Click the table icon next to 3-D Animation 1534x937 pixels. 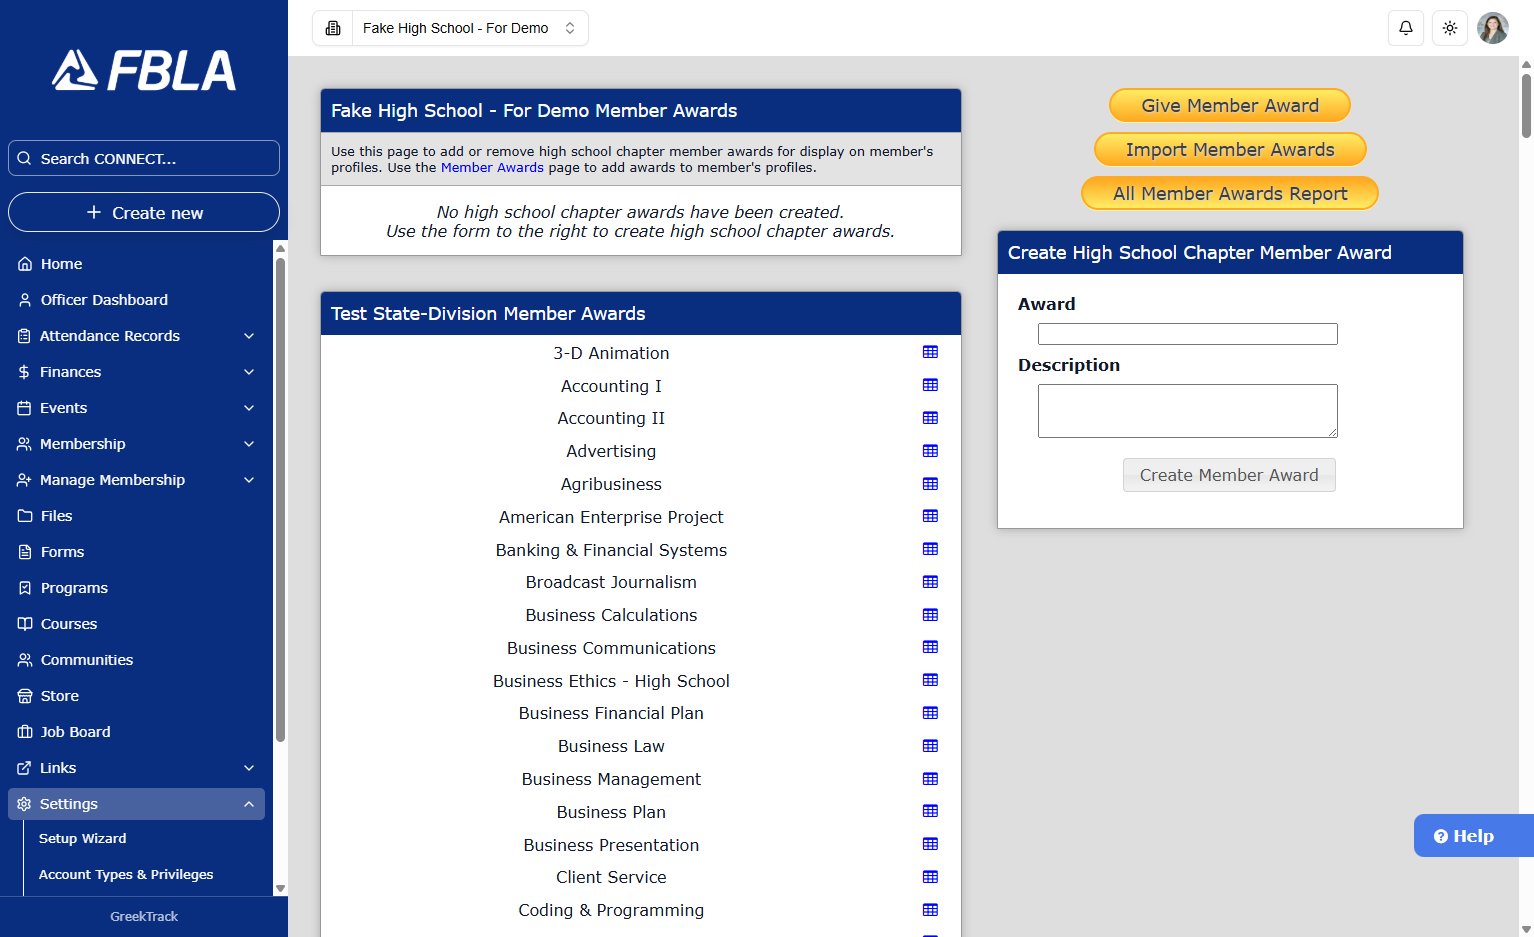[x=930, y=352]
